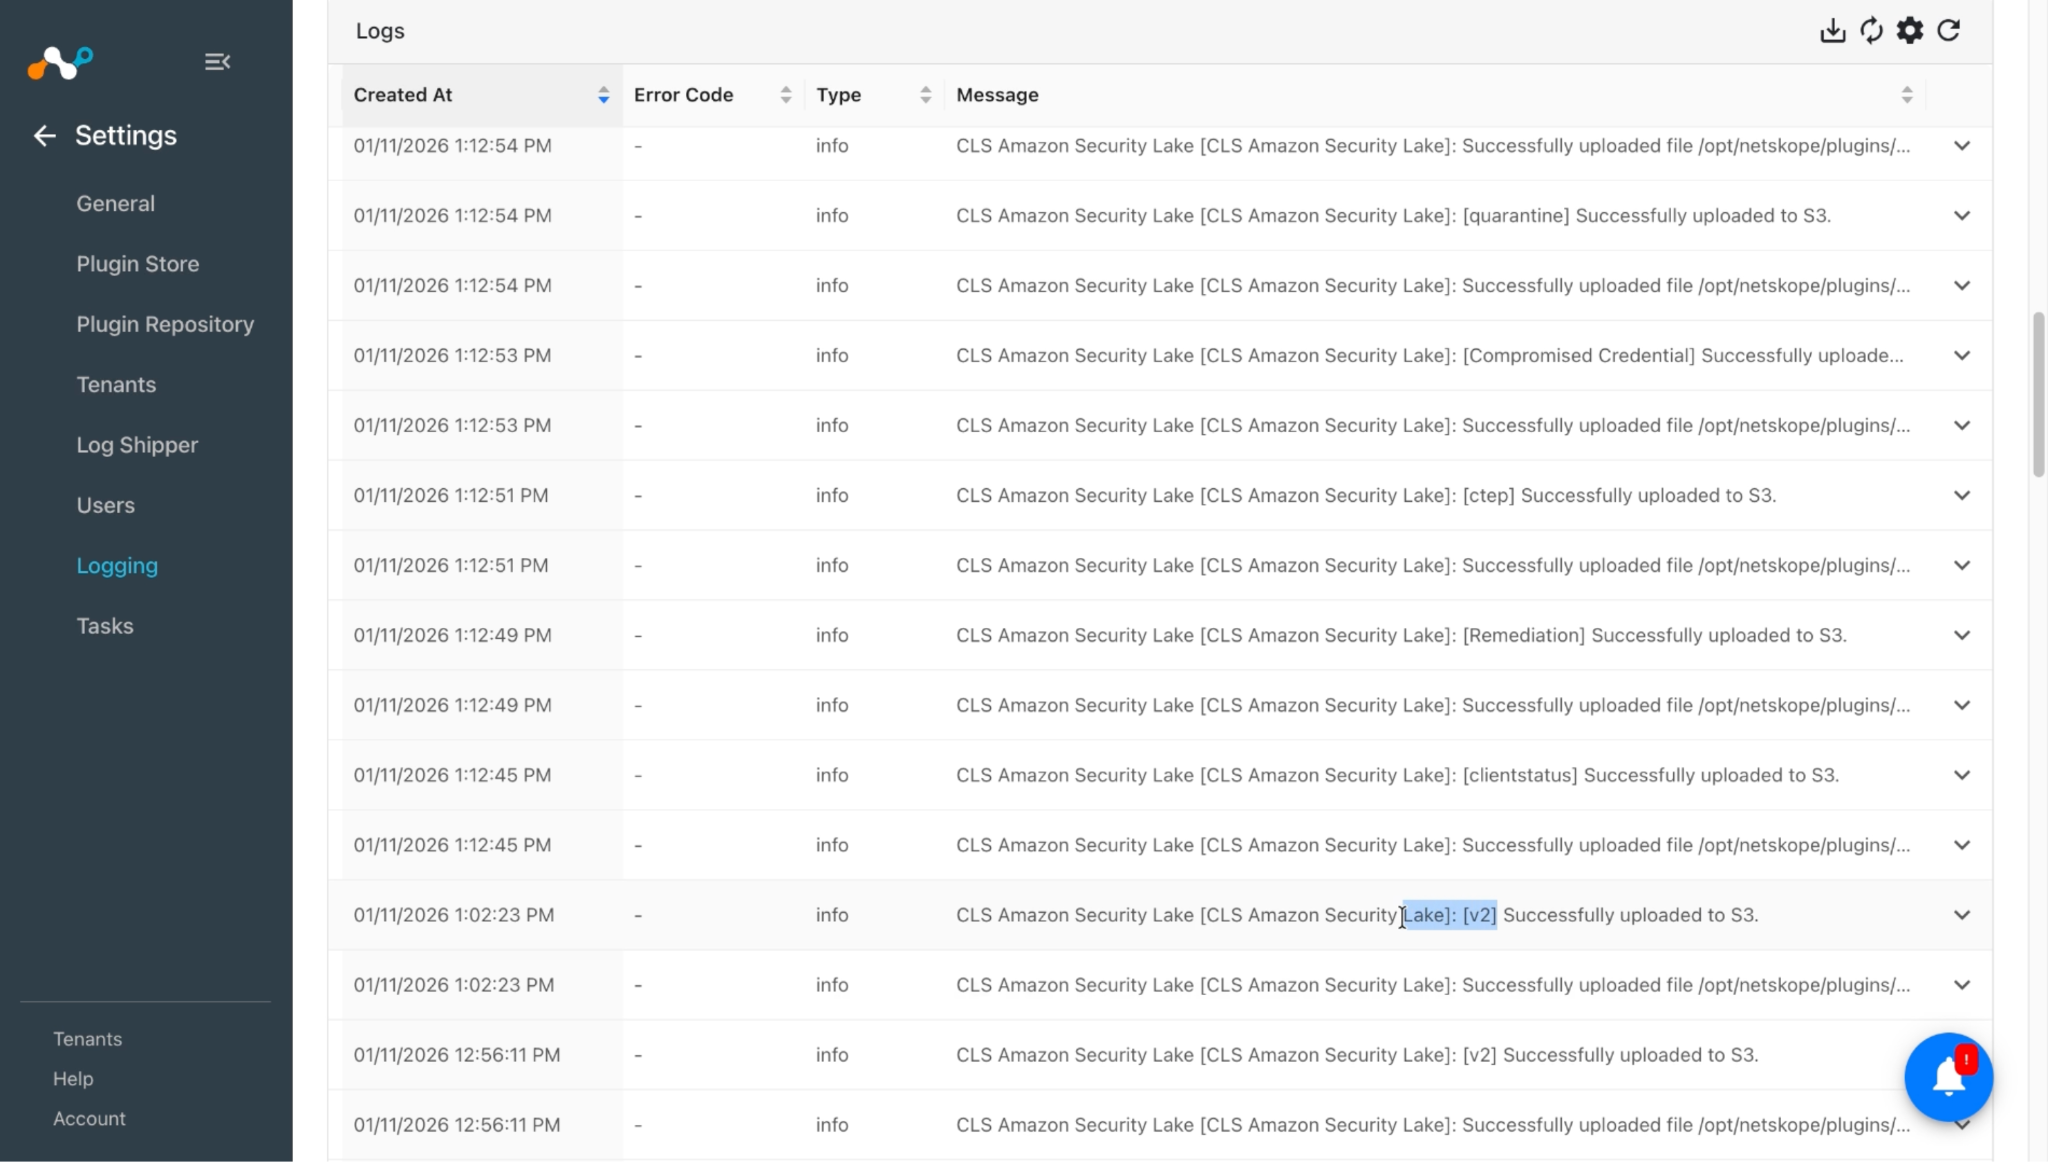Reload logs with the refresh icon
The width and height of the screenshot is (2048, 1162).
pos(1948,31)
